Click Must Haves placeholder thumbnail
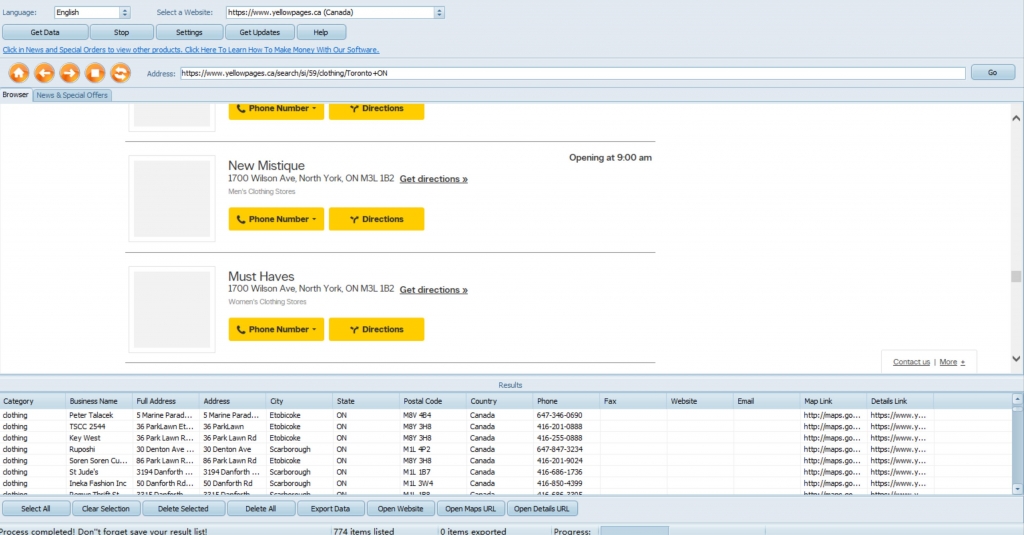Image resolution: width=1024 pixels, height=535 pixels. (x=172, y=309)
